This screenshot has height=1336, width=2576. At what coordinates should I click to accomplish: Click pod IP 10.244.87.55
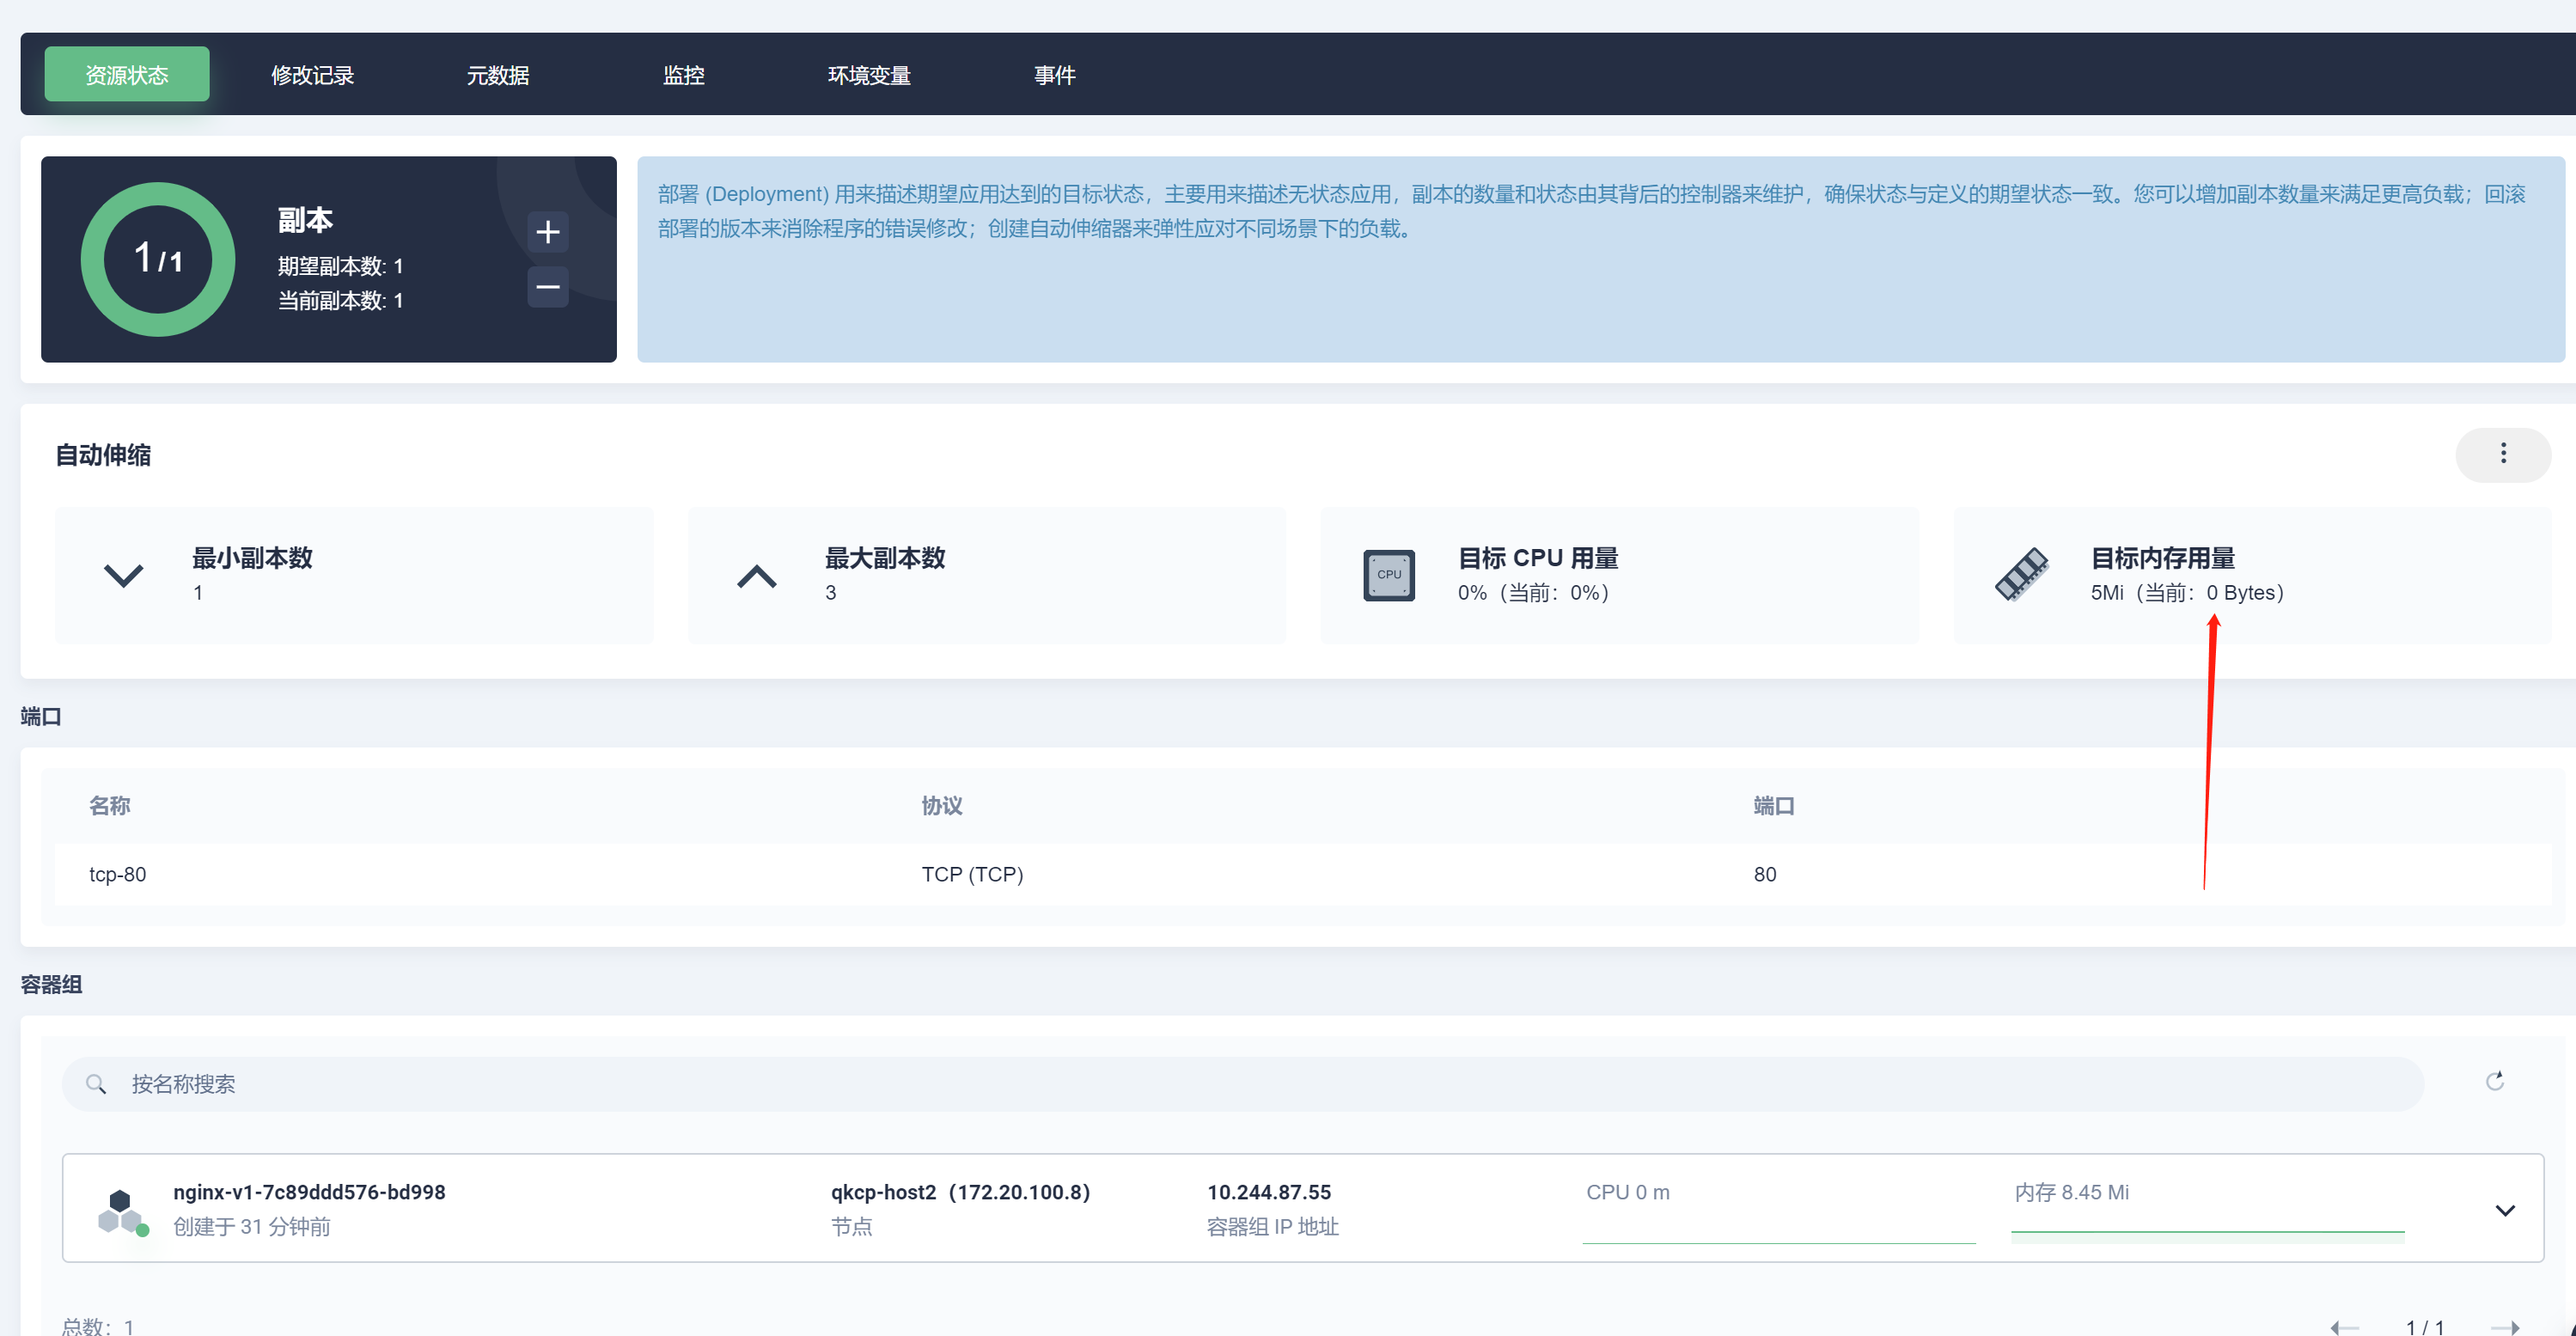[1269, 1192]
